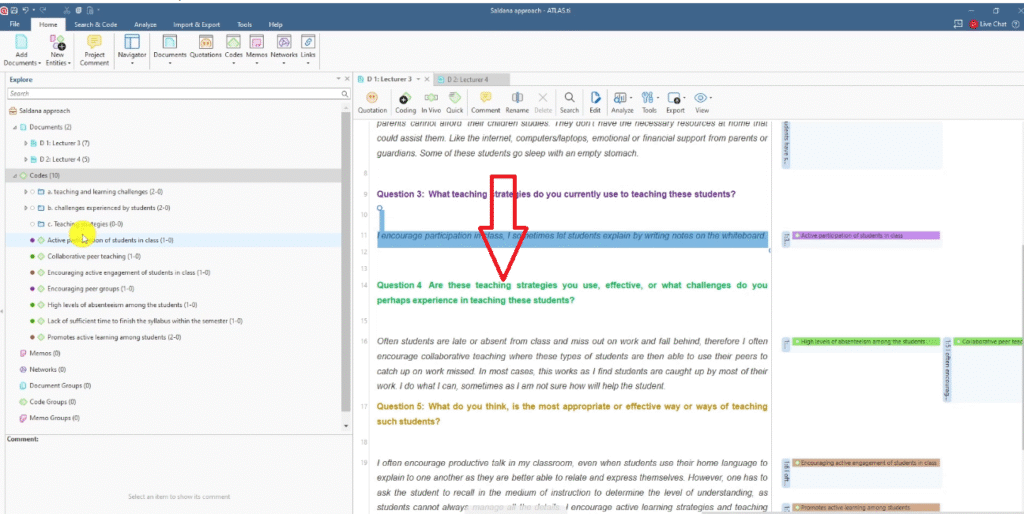Open the Memos manager in ribbon
Viewport: 1024px width, 514px height.
(258, 47)
